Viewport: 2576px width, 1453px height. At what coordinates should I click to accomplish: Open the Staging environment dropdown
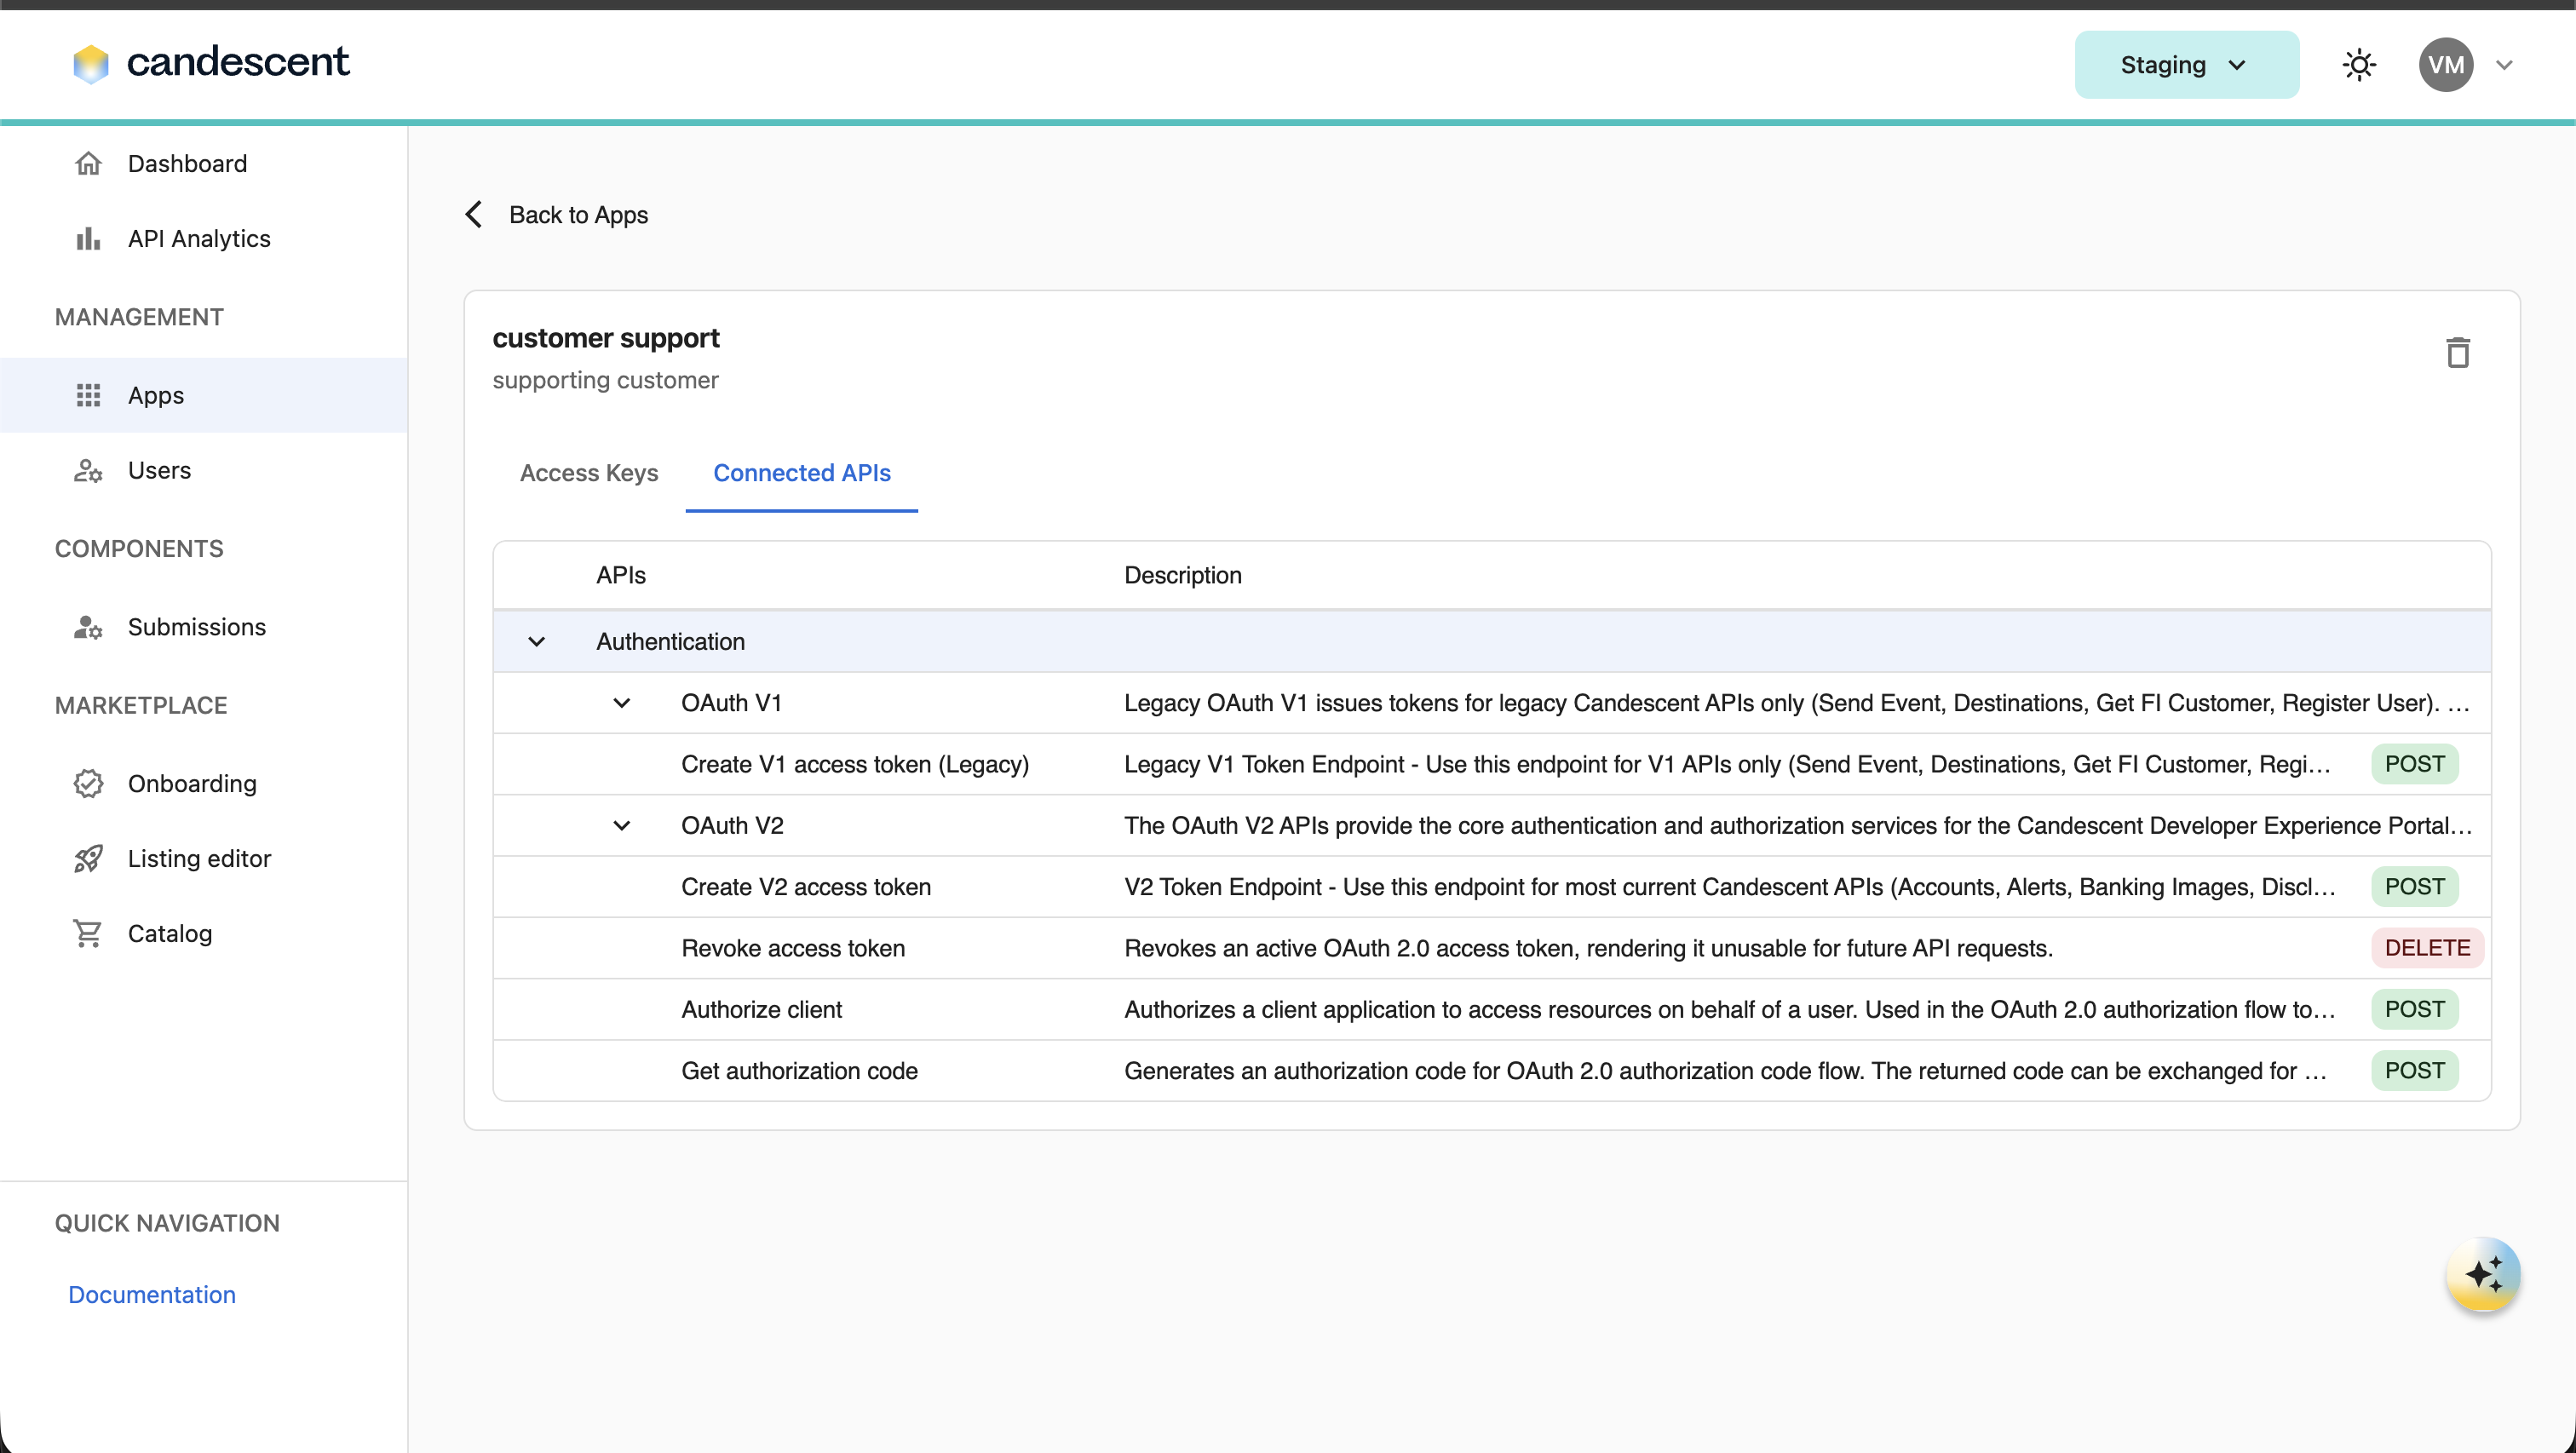pos(2187,65)
